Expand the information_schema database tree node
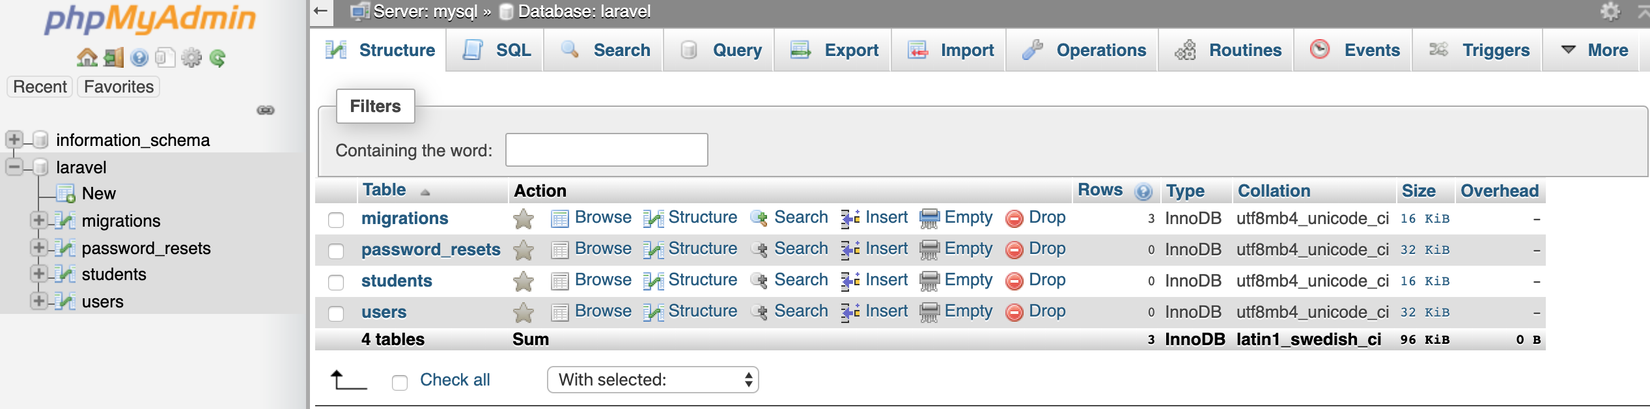Screen dimensions: 1650x409 (14, 140)
